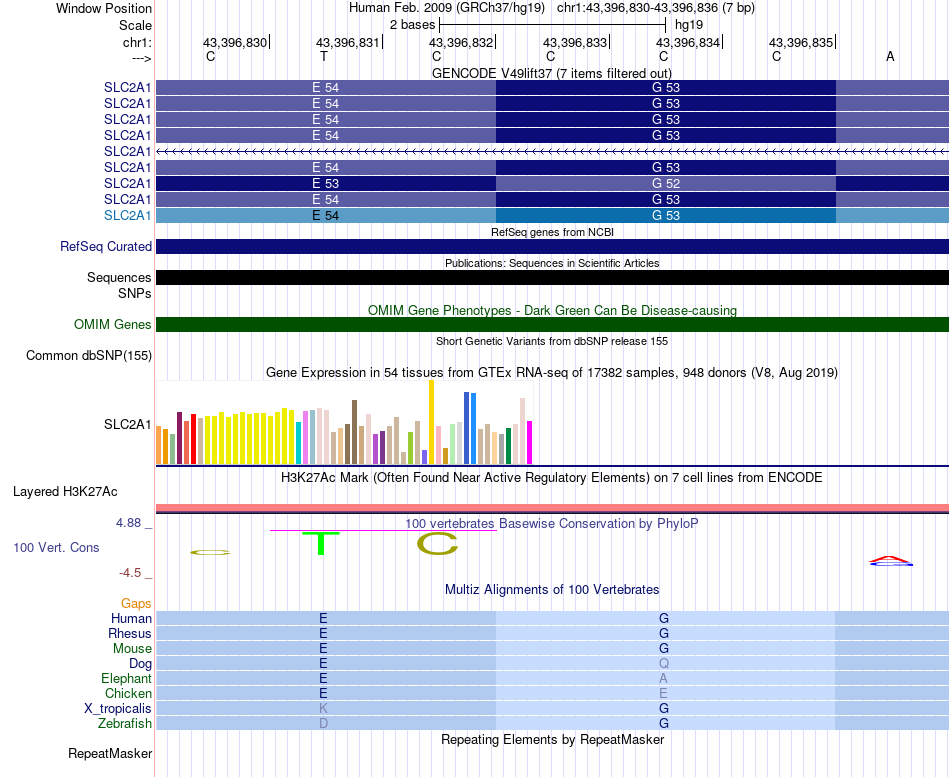Click the Mouse alignment row label
Viewport: 950px width, 777px height.
pos(132,649)
